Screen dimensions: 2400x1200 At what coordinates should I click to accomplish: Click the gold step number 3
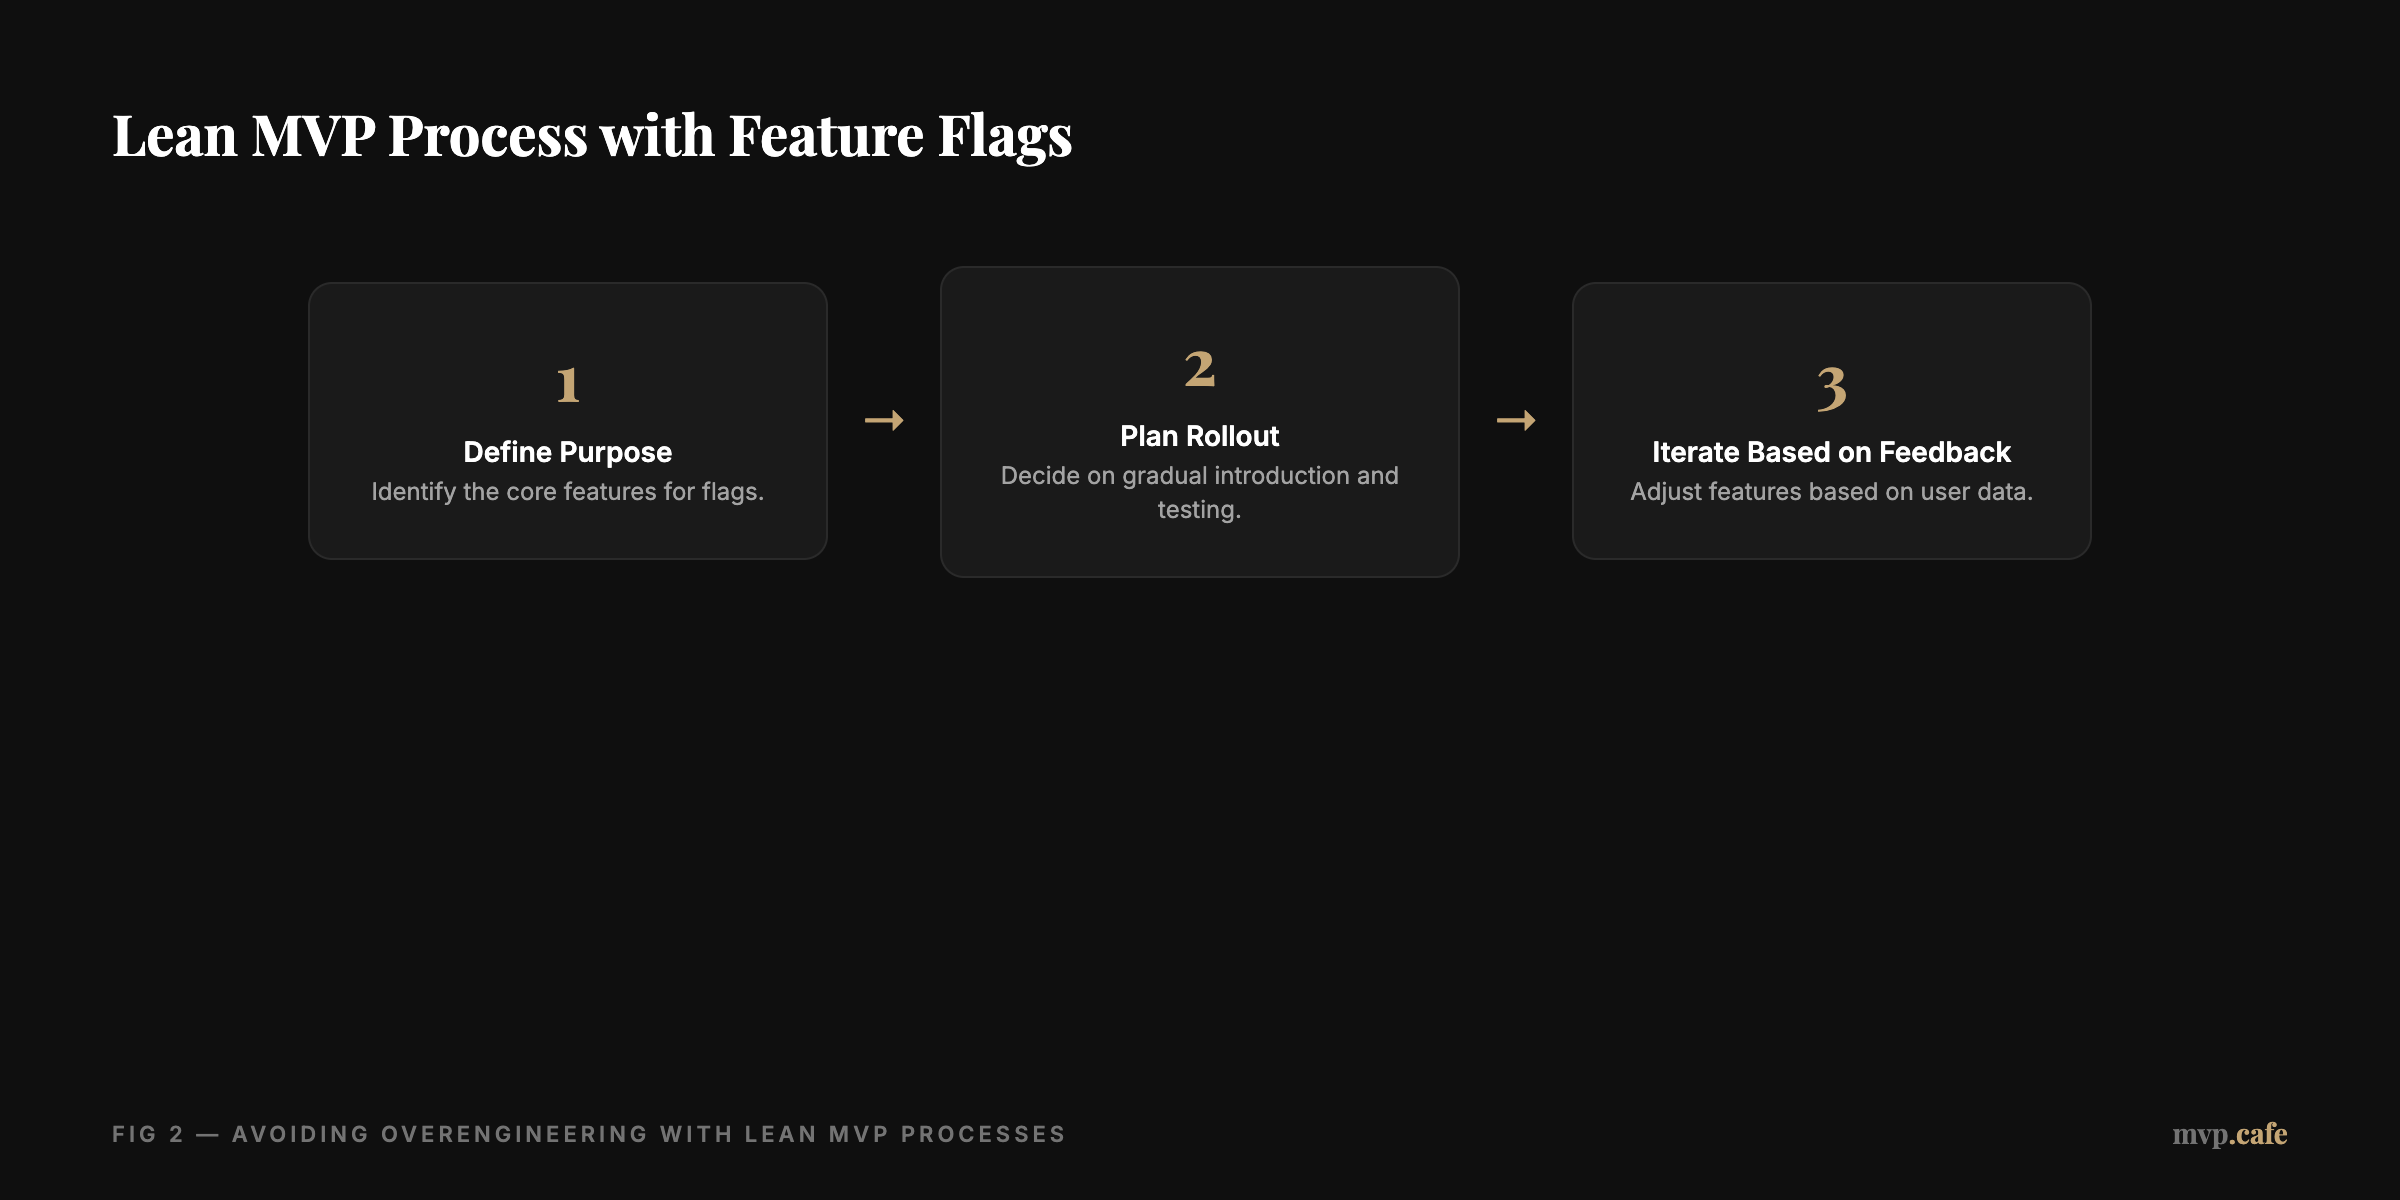pos(1831,388)
